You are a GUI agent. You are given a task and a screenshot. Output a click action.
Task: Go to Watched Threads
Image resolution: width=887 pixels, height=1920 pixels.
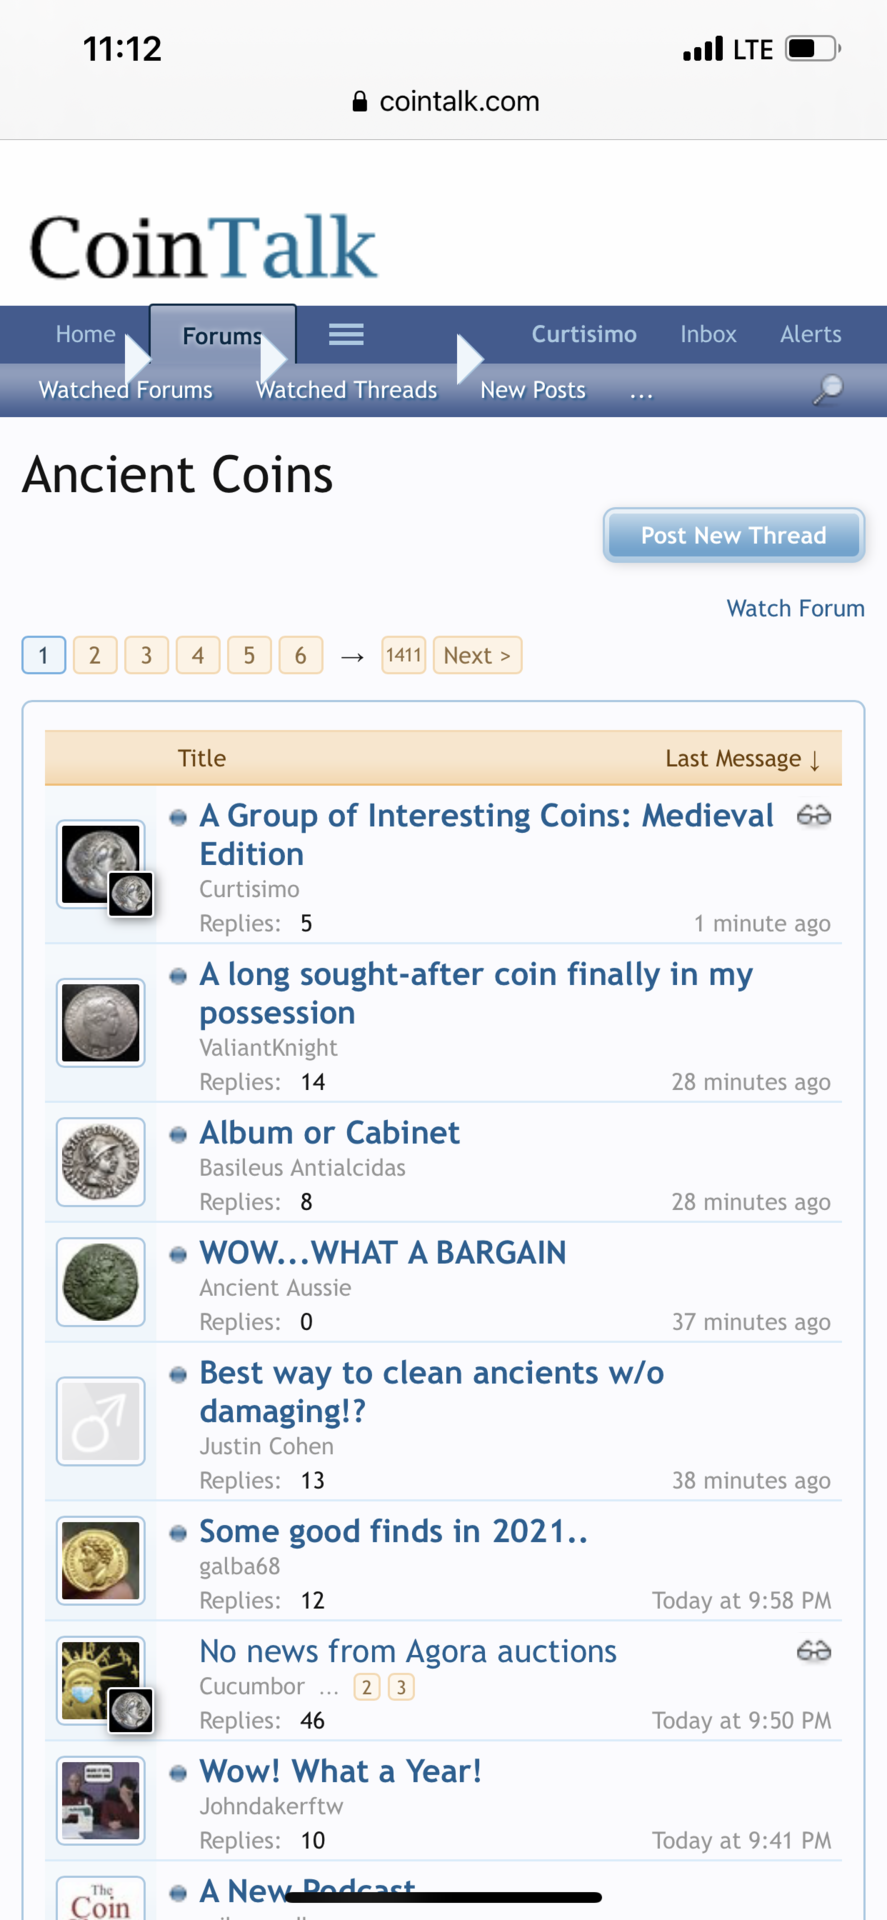pyautogui.click(x=346, y=390)
